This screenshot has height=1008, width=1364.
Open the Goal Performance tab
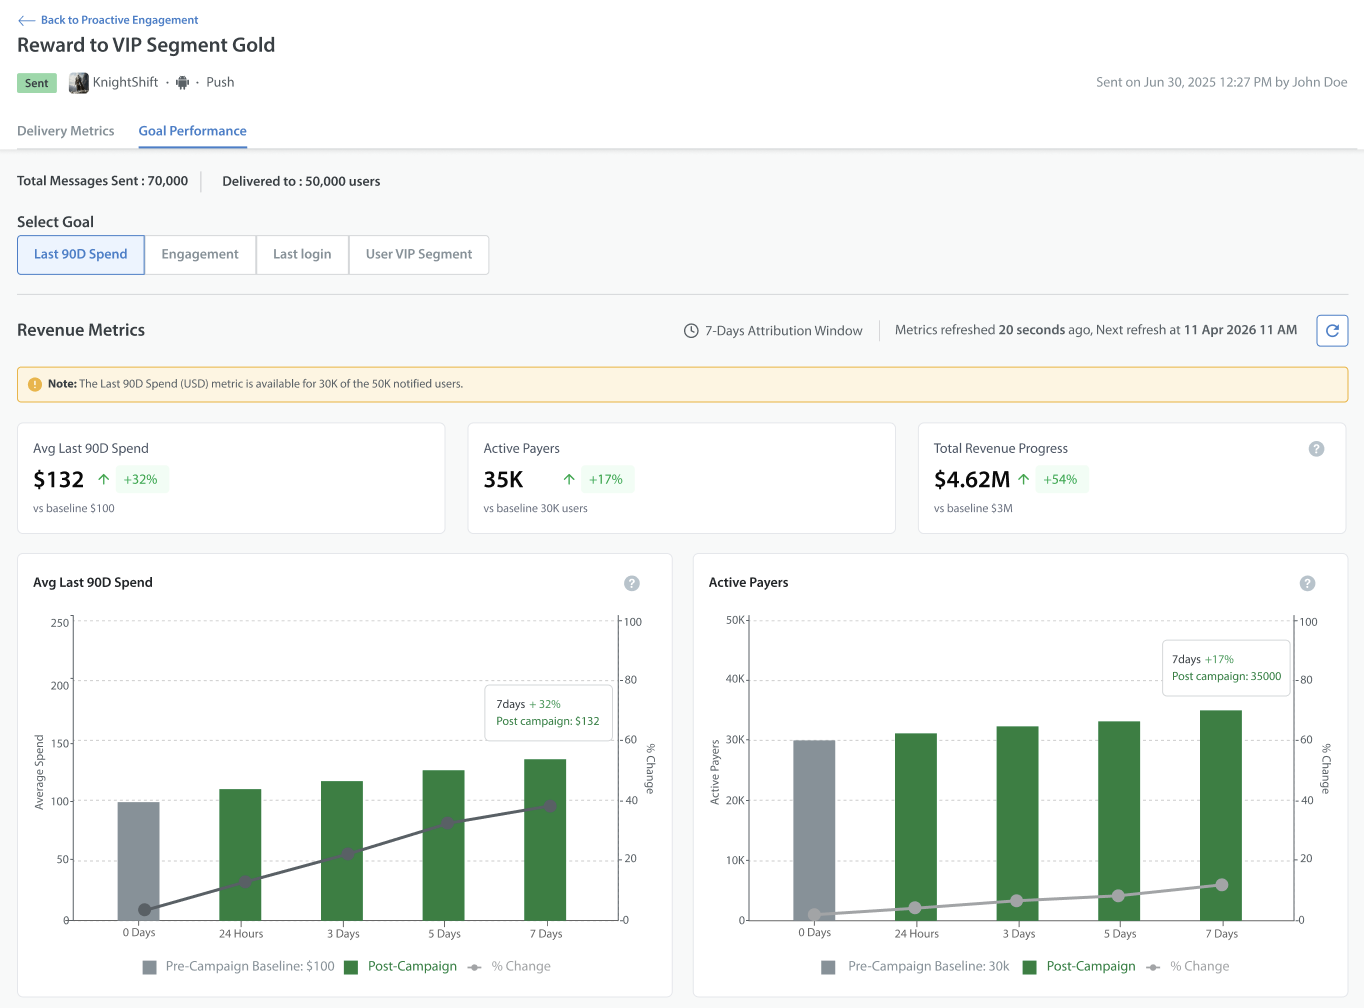(x=193, y=131)
